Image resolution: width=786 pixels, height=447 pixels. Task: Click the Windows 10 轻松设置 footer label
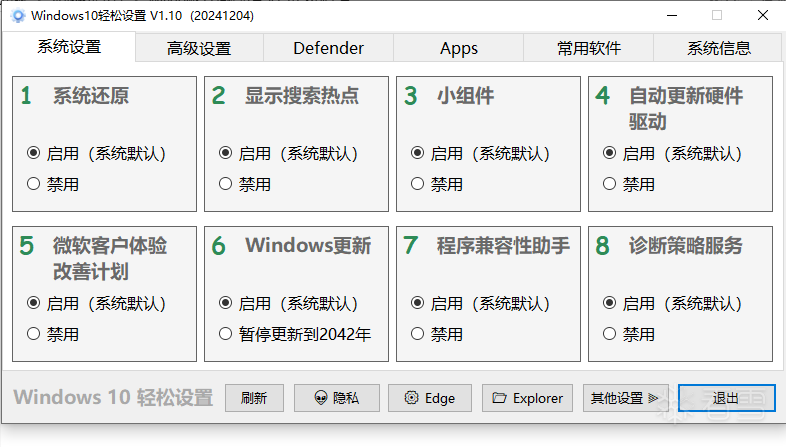click(x=113, y=397)
